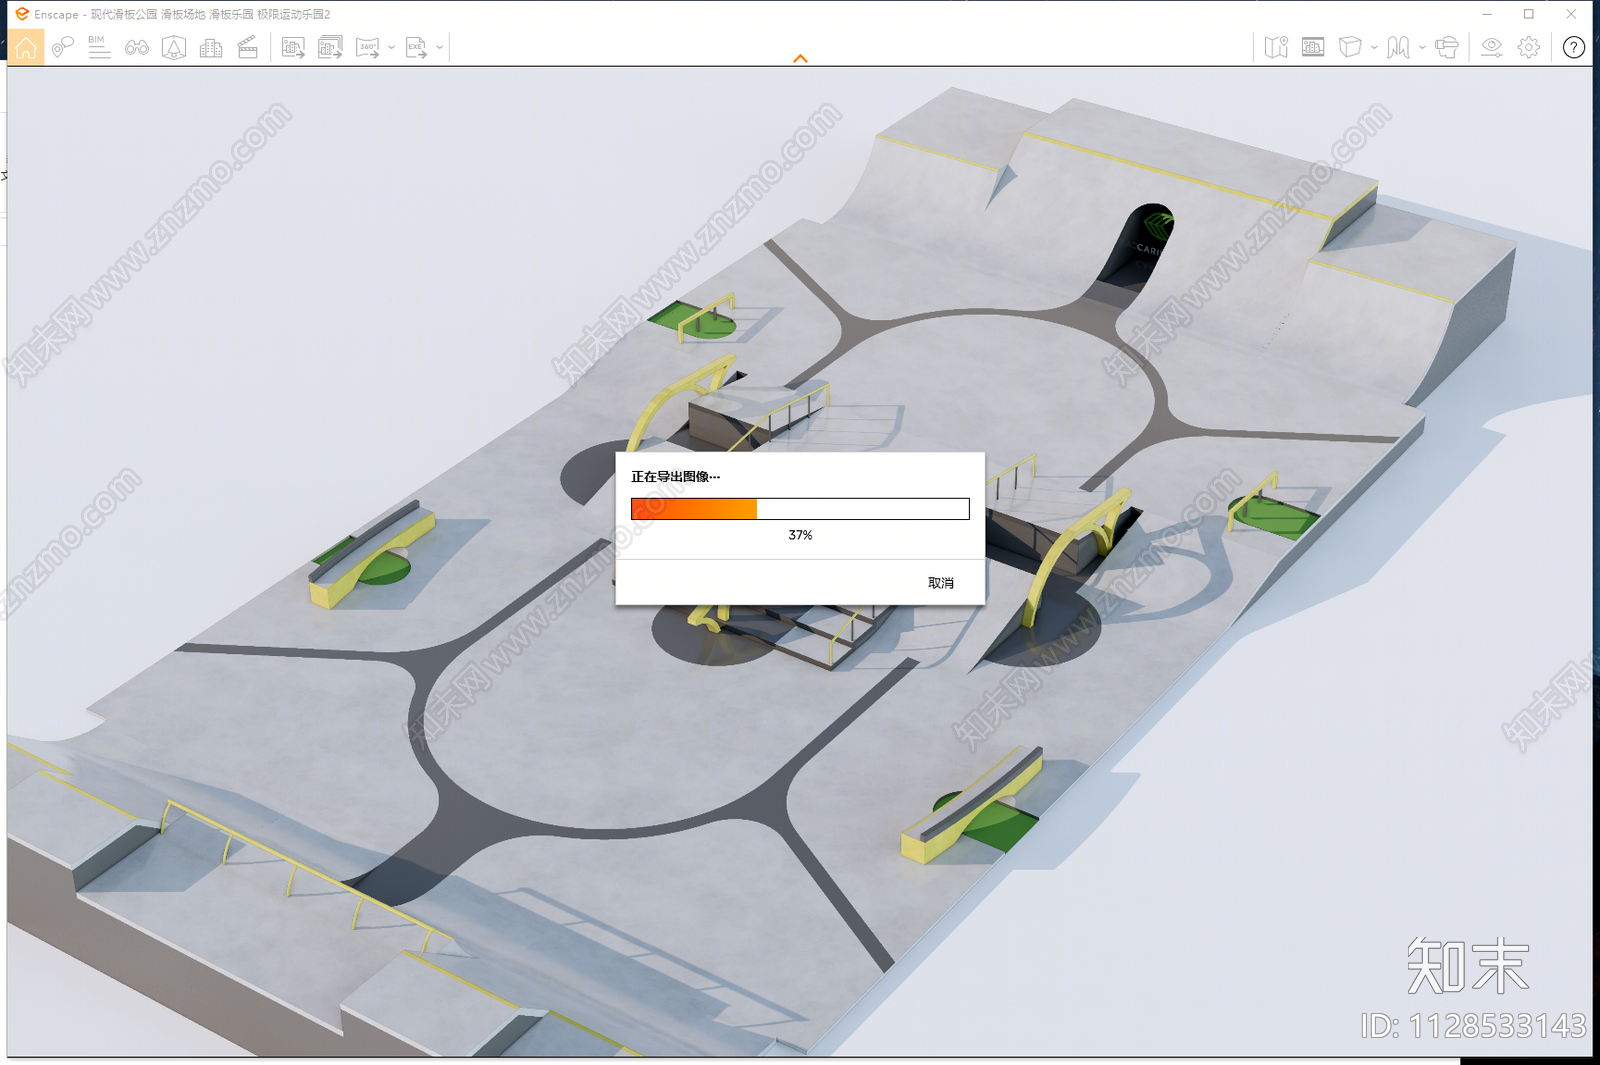This screenshot has height=1065, width=1600.
Task: Collapse the toolbar with orange chevron
Action: [x=800, y=59]
